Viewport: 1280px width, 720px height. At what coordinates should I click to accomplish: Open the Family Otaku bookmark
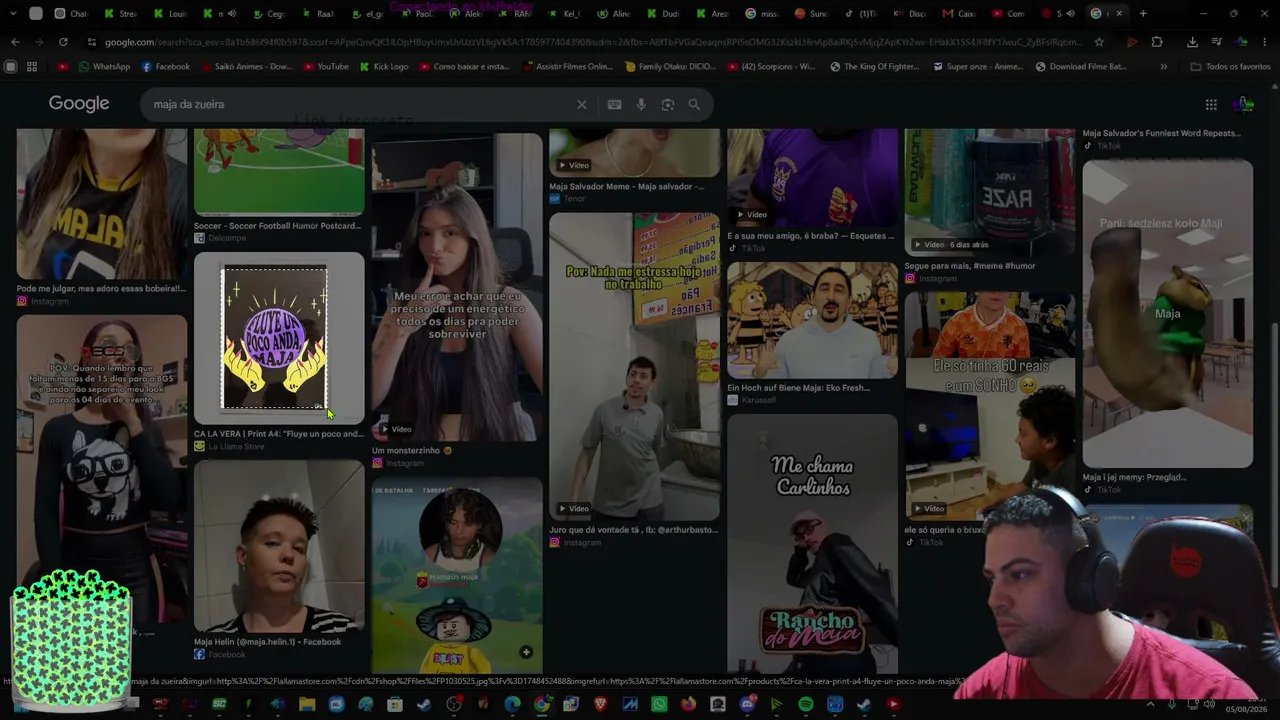[x=669, y=66]
